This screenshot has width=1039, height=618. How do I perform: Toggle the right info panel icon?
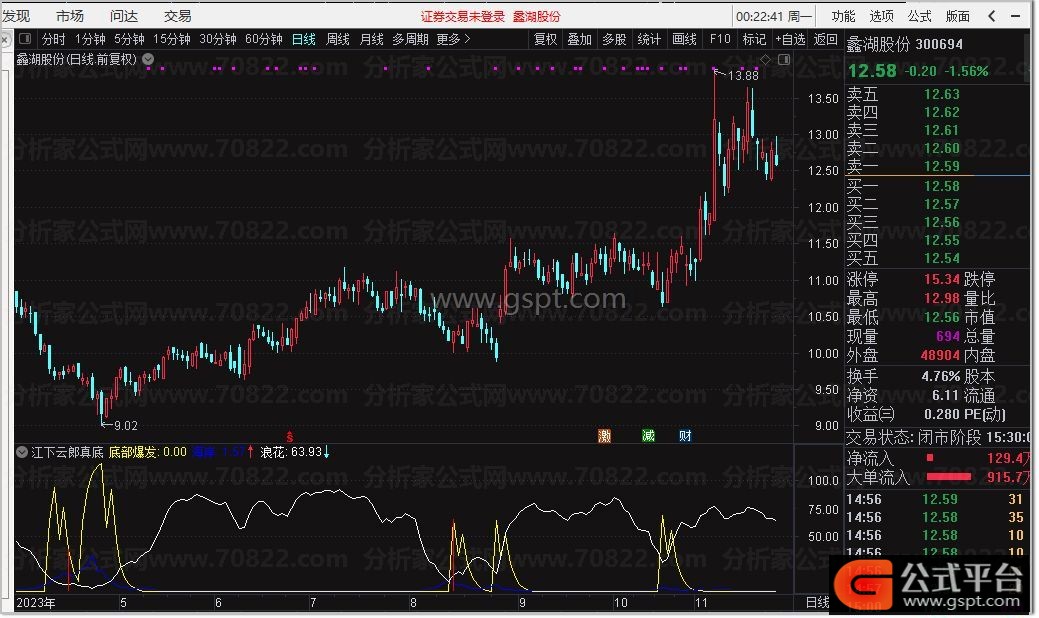[784, 60]
